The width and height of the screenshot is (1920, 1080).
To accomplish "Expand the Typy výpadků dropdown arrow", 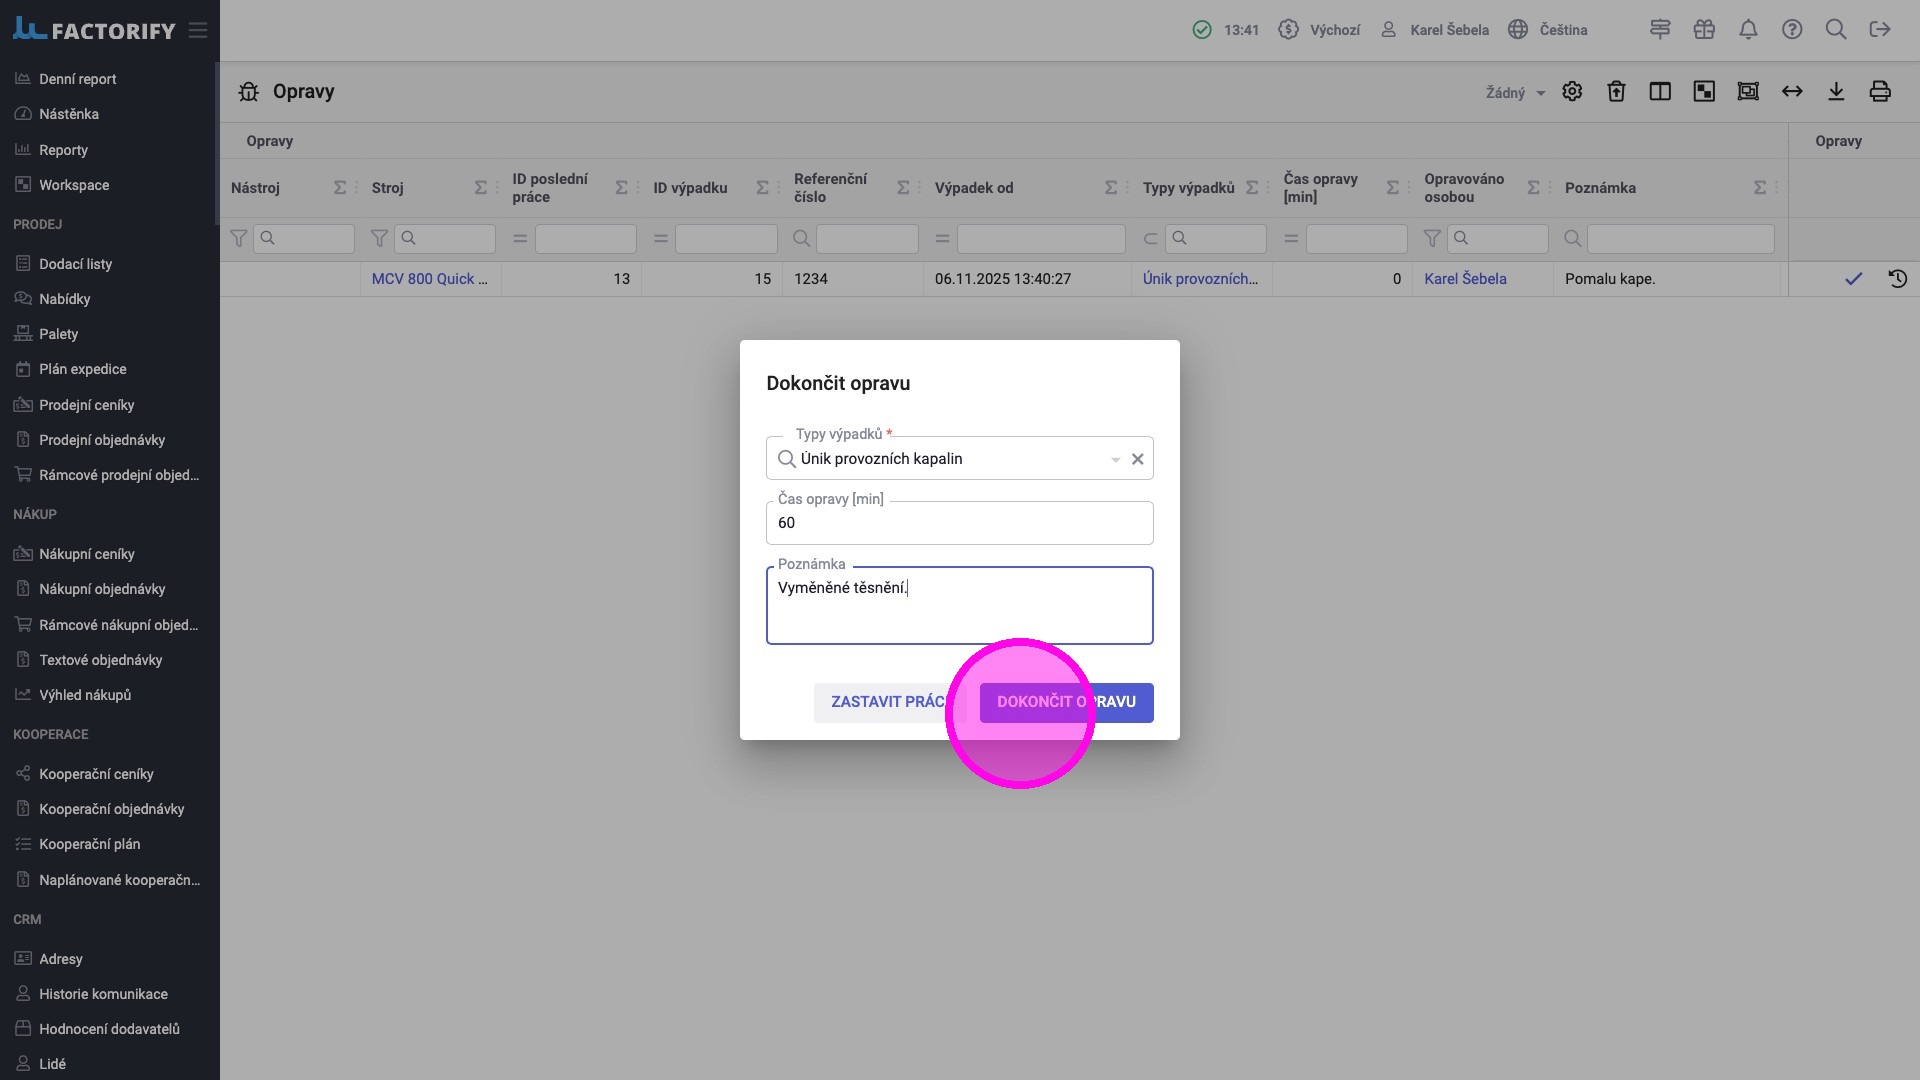I will (x=1115, y=460).
